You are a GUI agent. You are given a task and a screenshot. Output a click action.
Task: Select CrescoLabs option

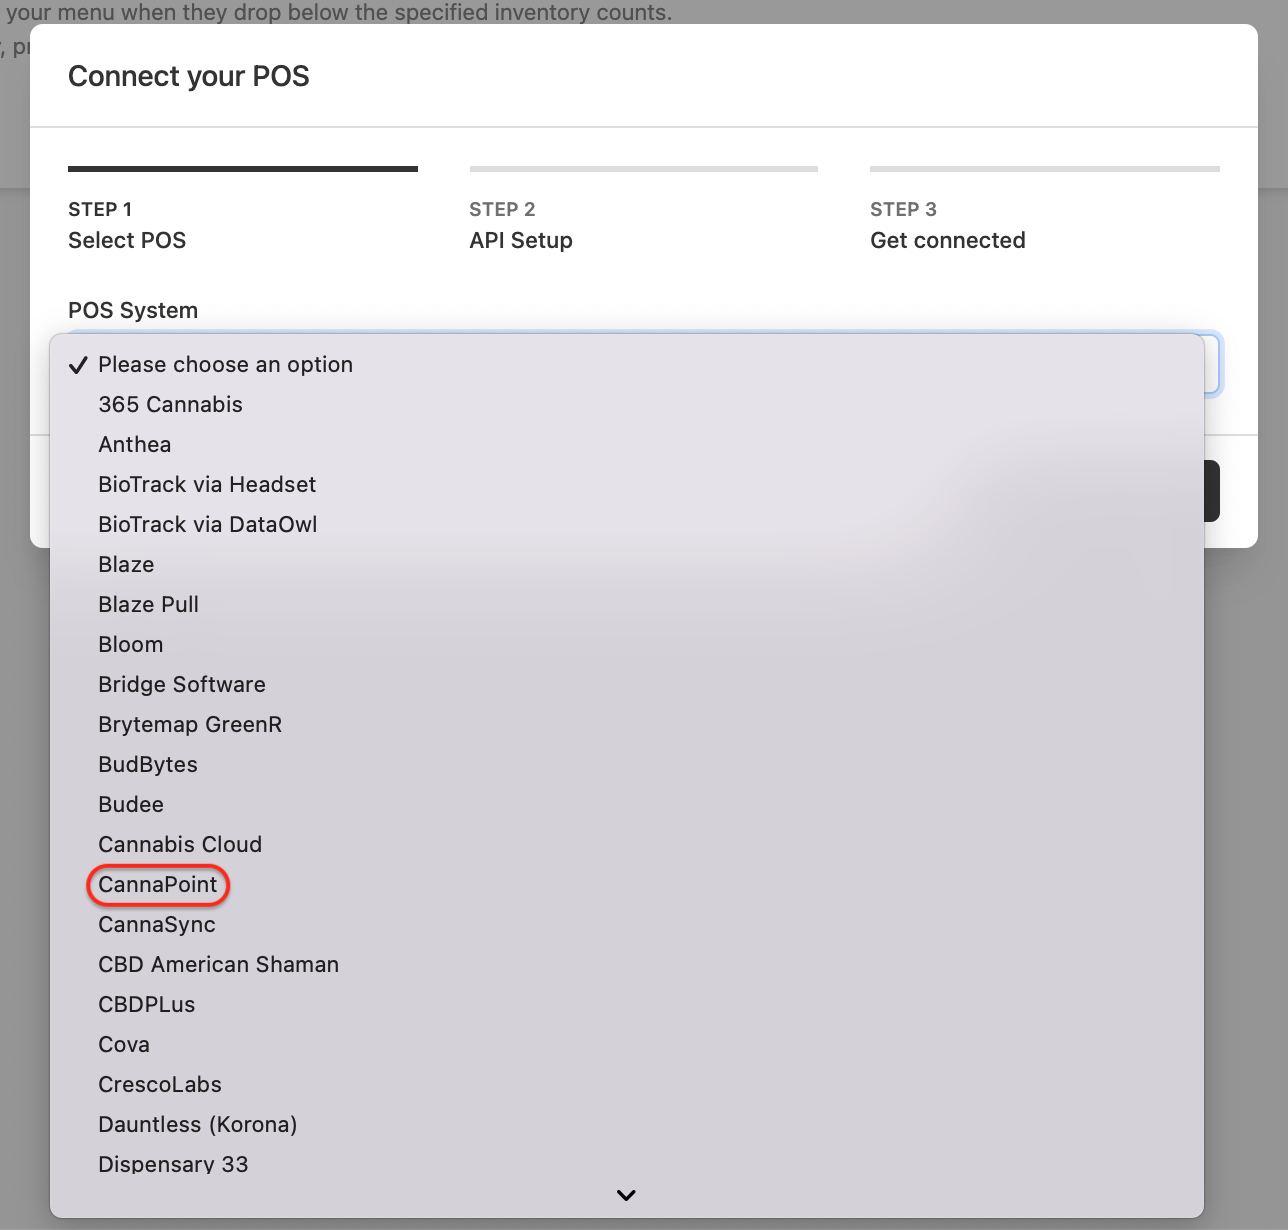(626, 1084)
